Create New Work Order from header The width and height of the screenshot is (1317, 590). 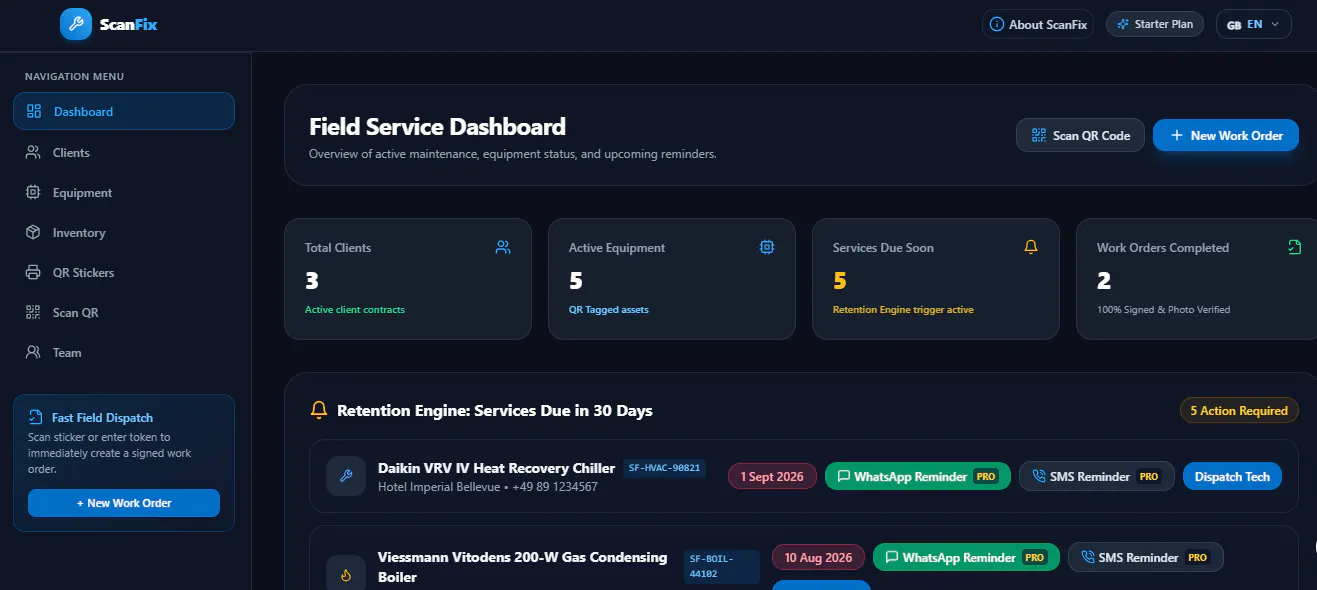[1226, 136]
